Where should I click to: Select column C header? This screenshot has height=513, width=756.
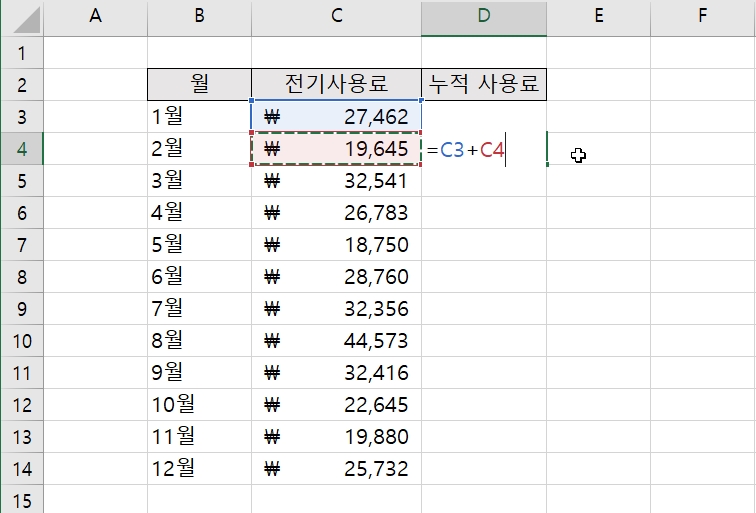(x=337, y=18)
